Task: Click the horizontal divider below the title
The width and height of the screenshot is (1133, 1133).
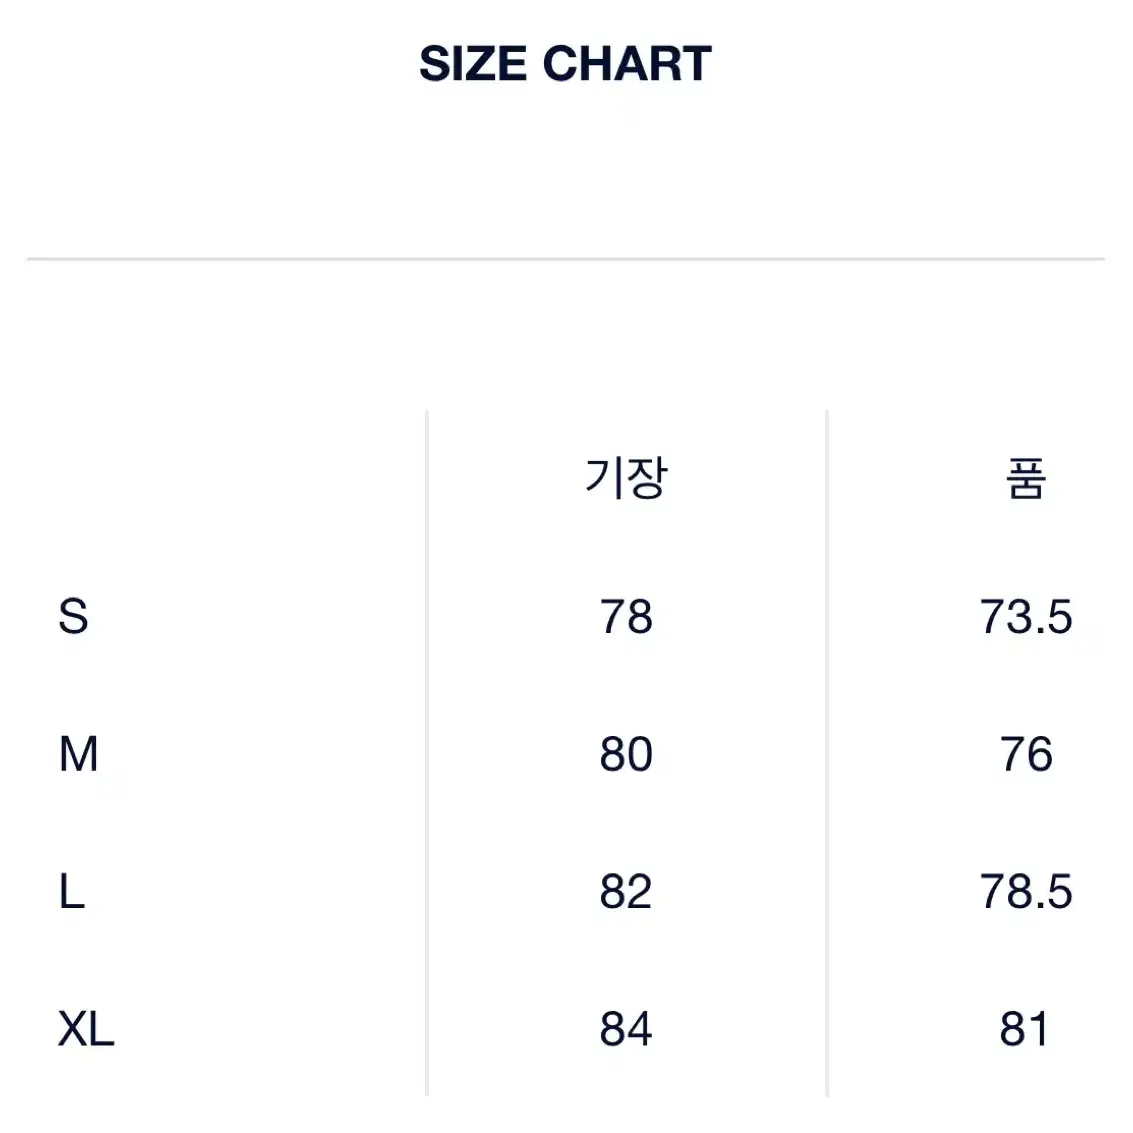Action: click(566, 258)
